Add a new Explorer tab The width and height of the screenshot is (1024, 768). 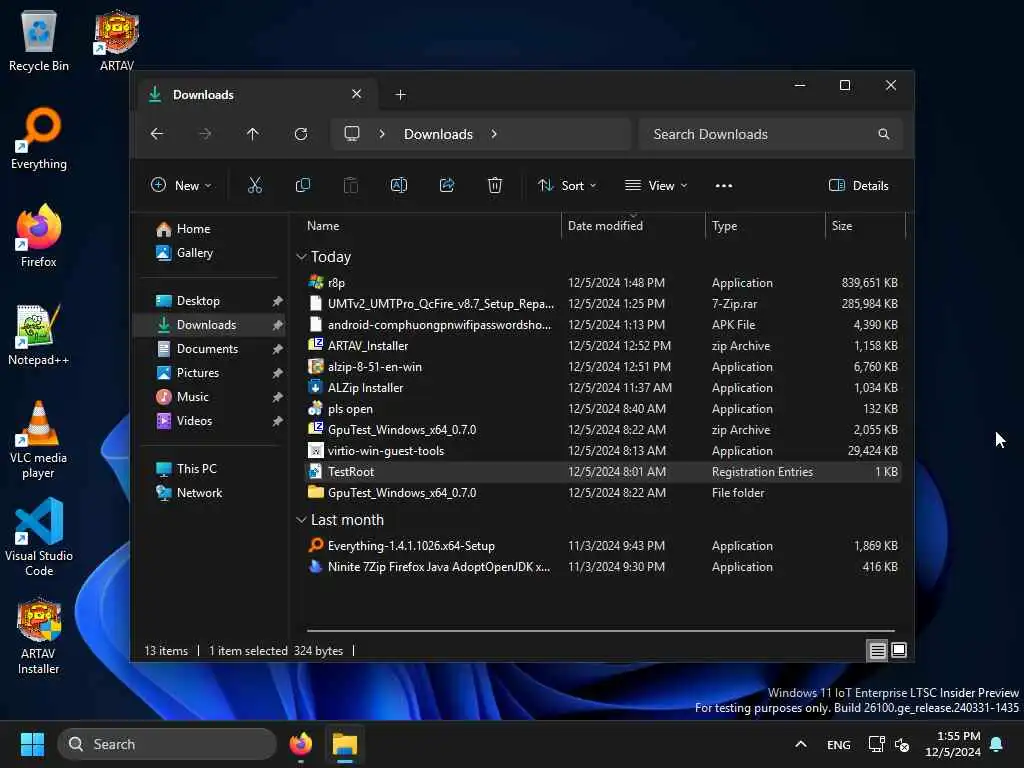[400, 95]
